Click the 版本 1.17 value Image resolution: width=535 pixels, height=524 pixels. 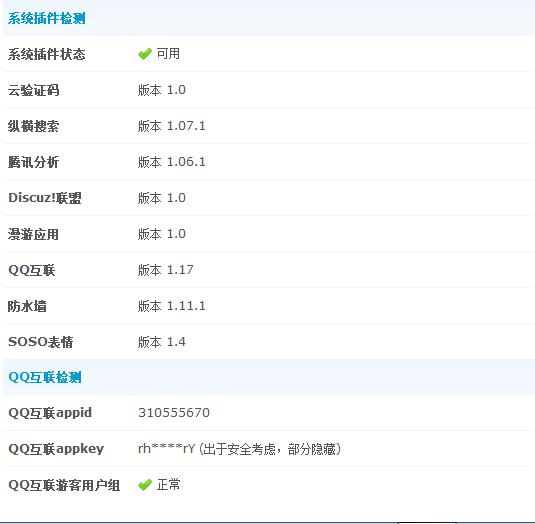coord(165,270)
